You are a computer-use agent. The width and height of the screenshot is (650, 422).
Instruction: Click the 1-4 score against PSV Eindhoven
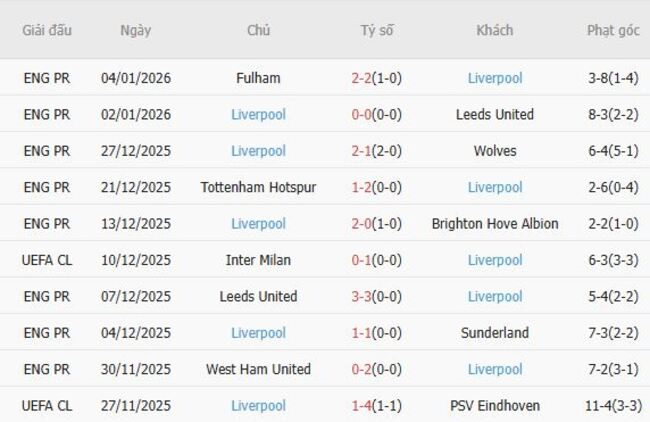[x=362, y=406]
